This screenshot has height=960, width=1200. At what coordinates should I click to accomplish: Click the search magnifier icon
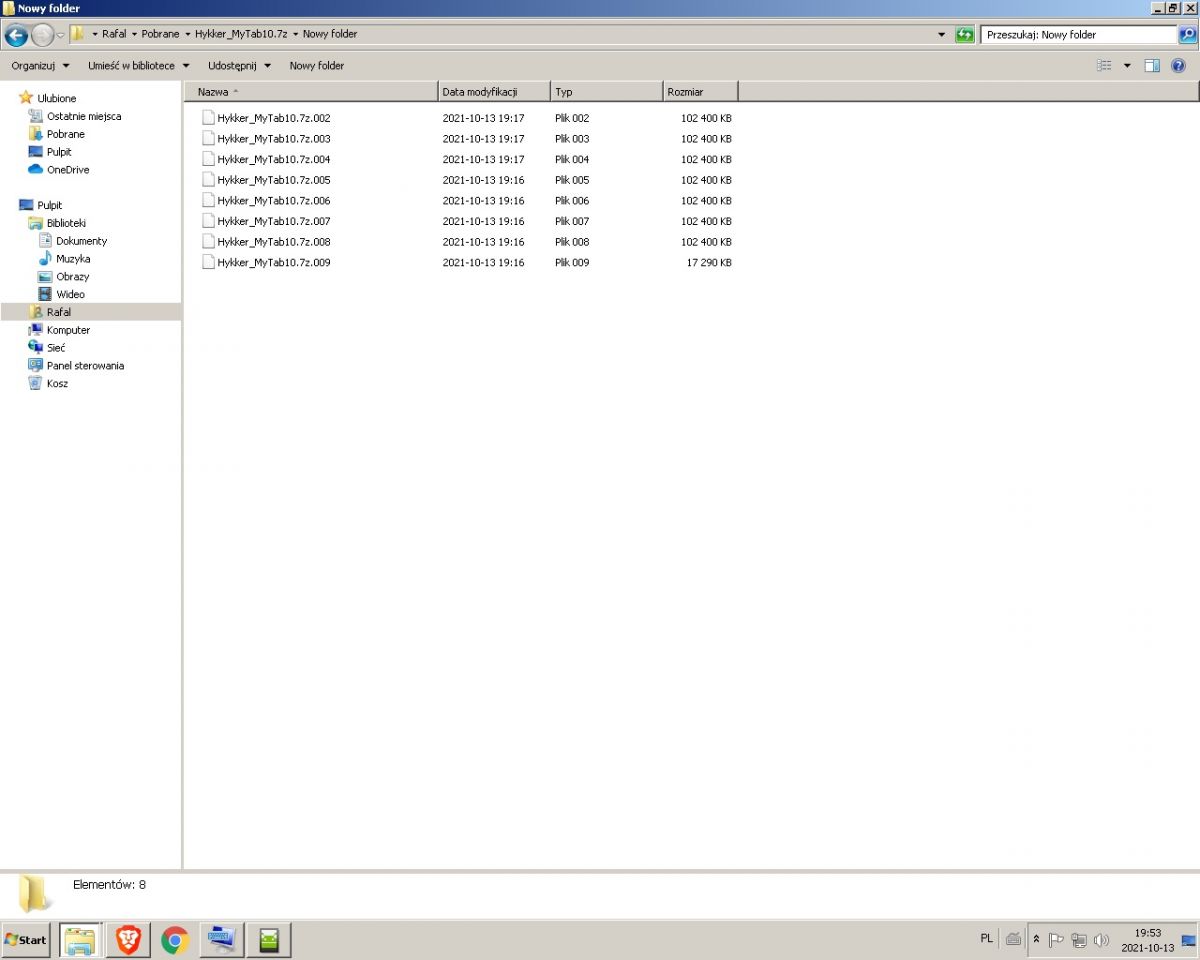tap(1188, 34)
